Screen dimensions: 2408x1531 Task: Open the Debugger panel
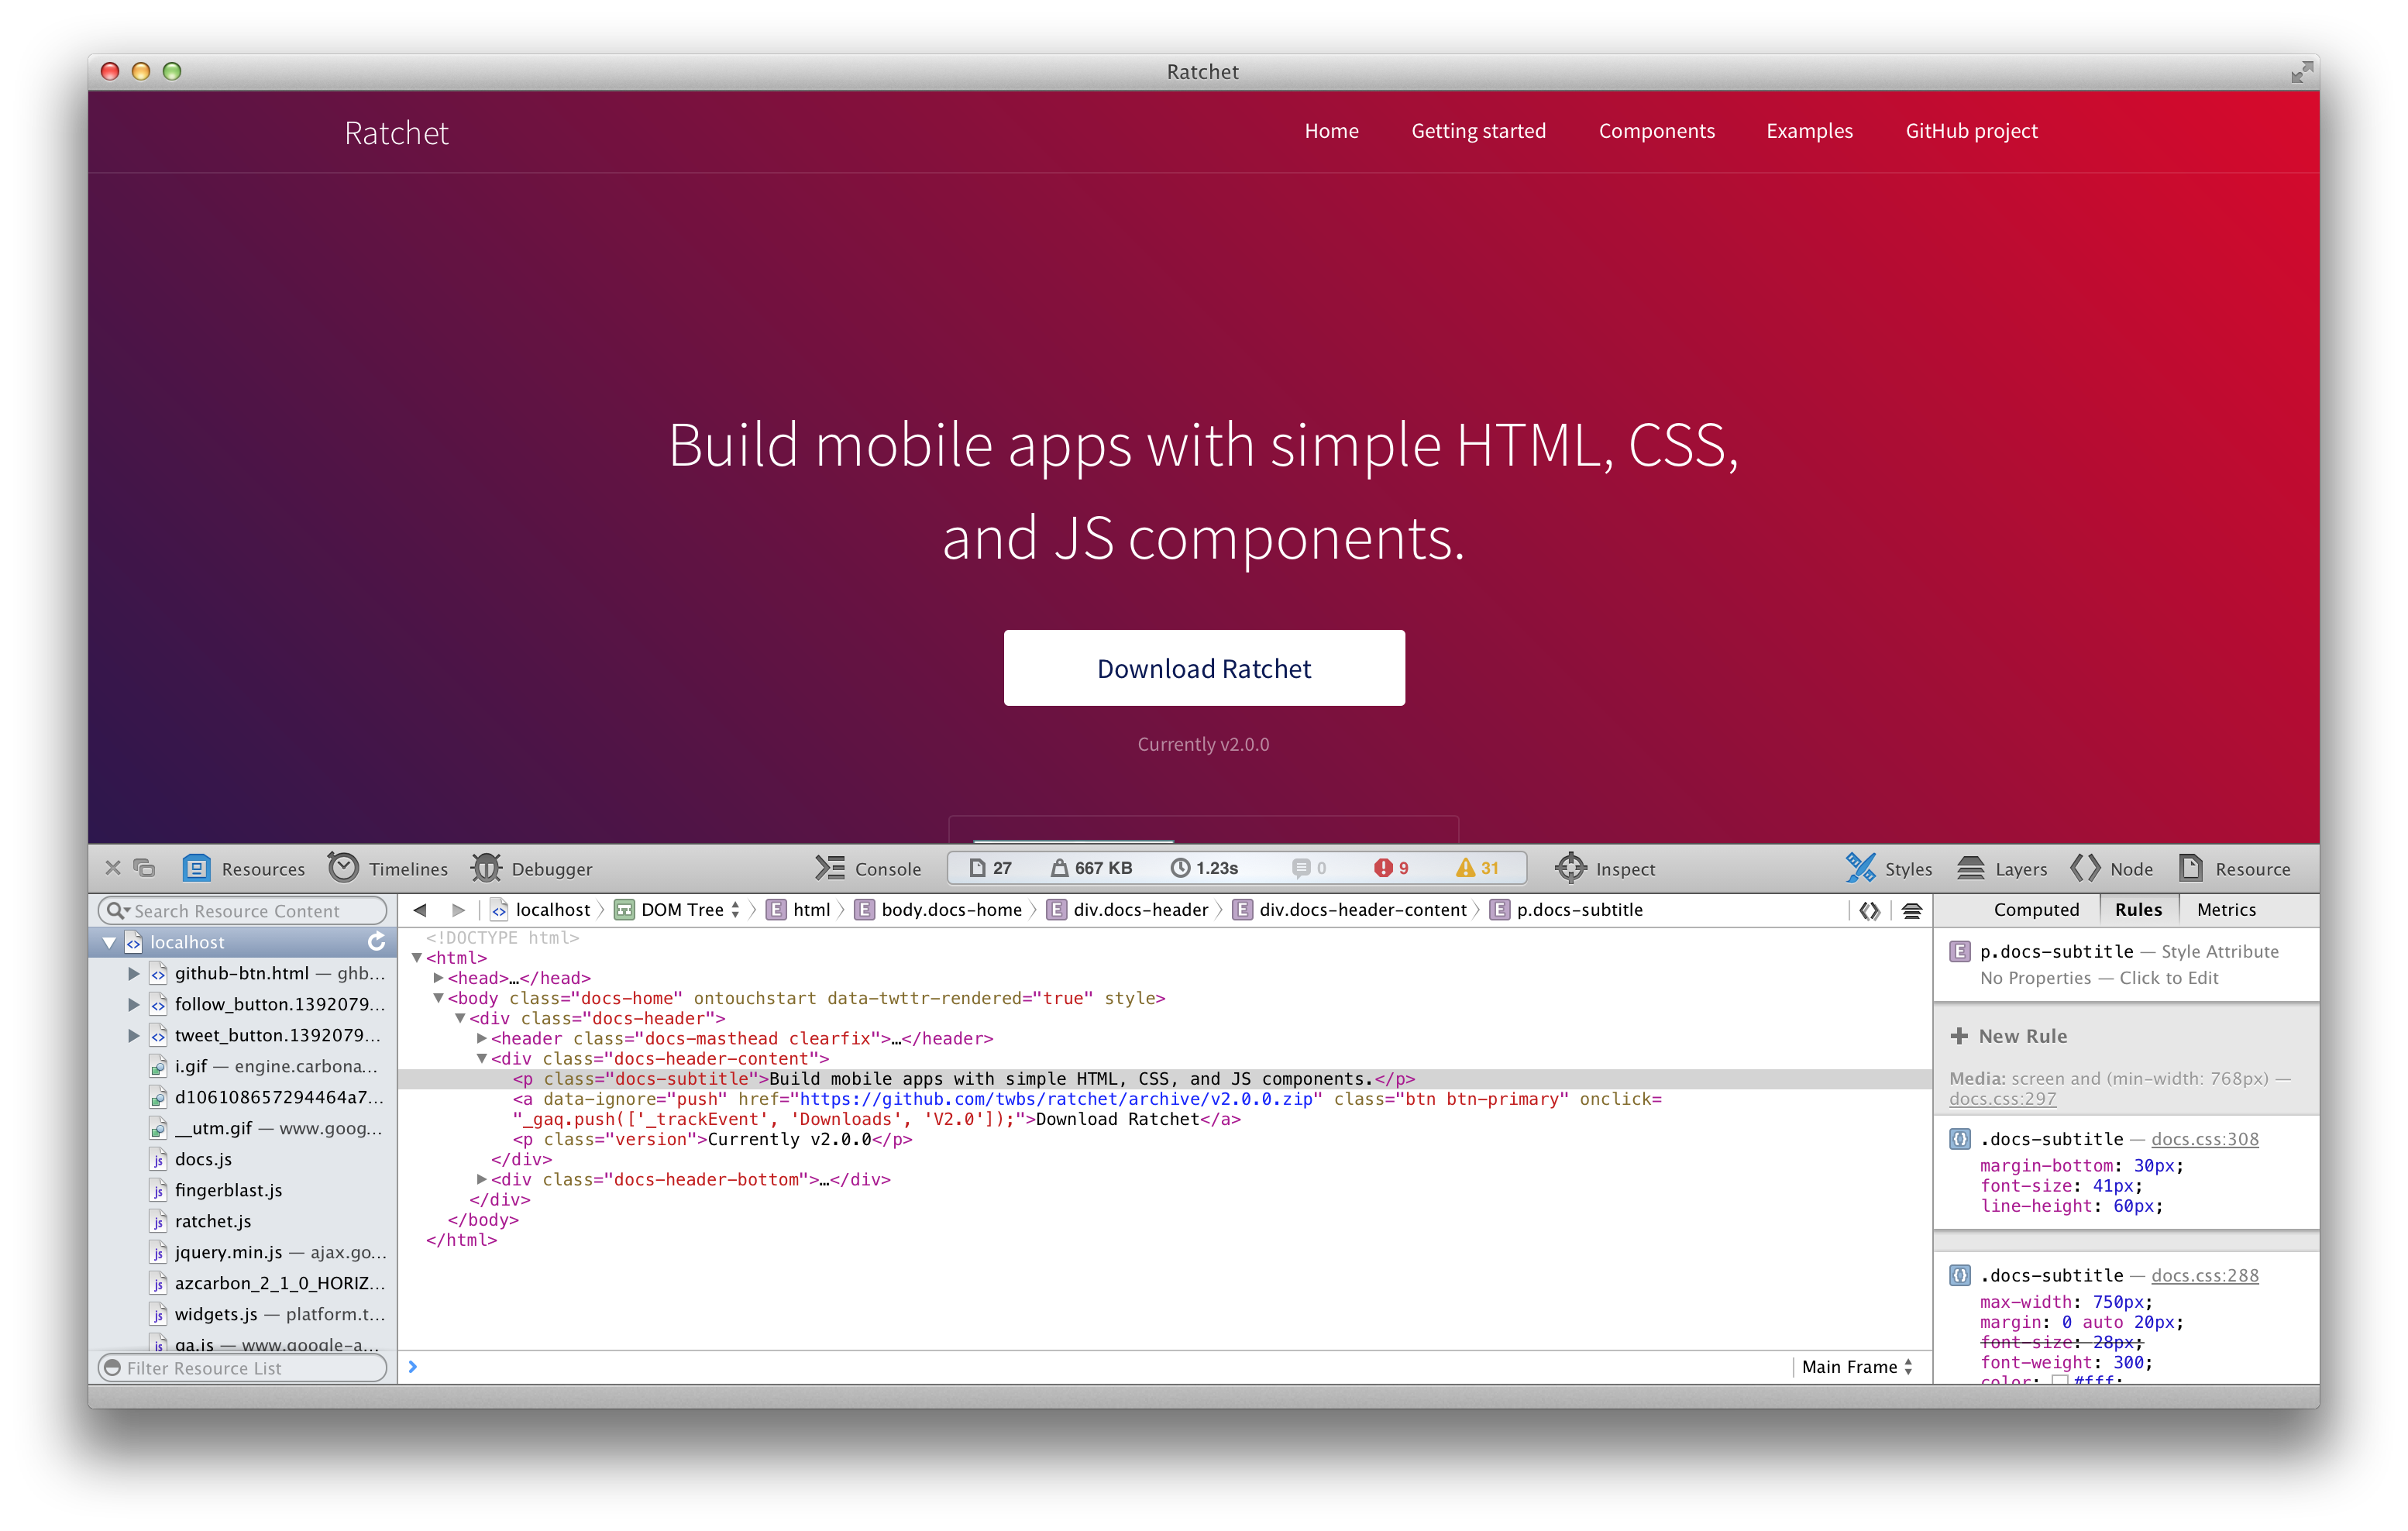point(532,868)
